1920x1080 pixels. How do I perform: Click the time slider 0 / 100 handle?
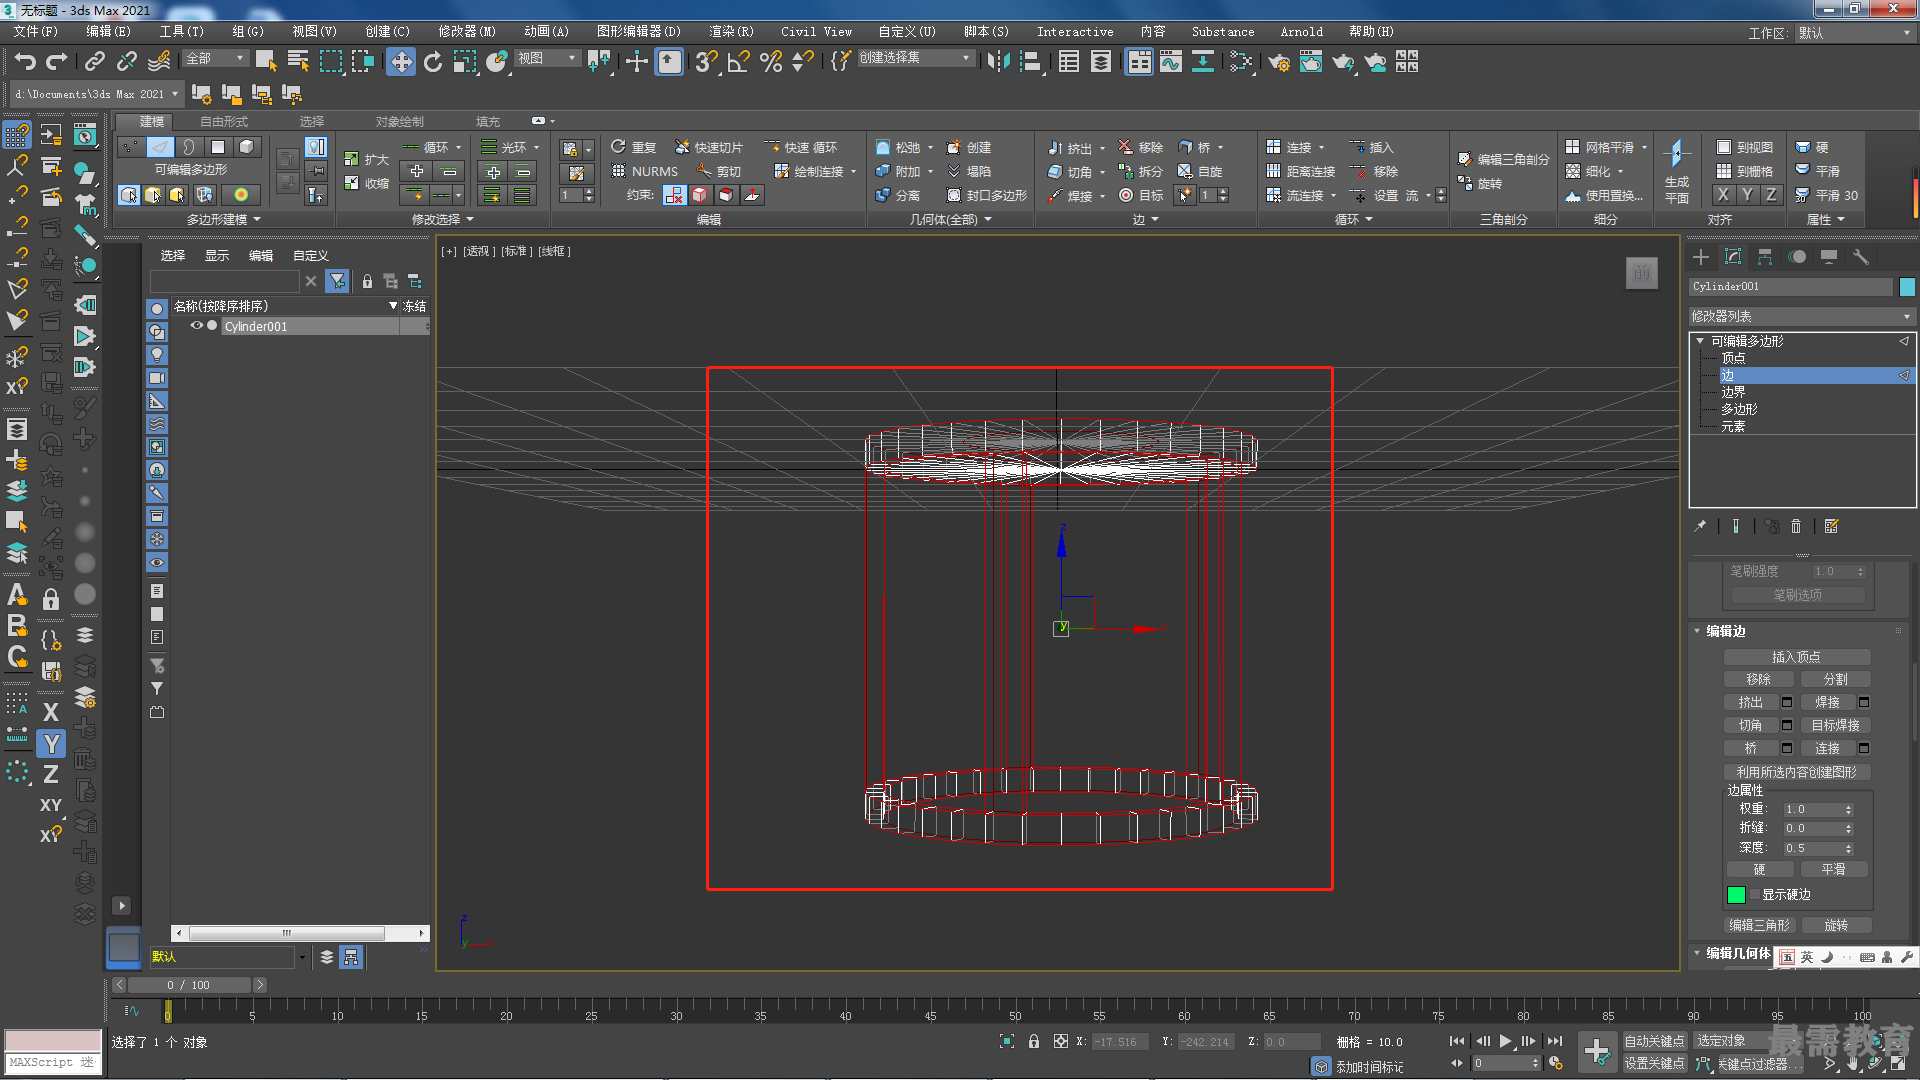point(188,985)
